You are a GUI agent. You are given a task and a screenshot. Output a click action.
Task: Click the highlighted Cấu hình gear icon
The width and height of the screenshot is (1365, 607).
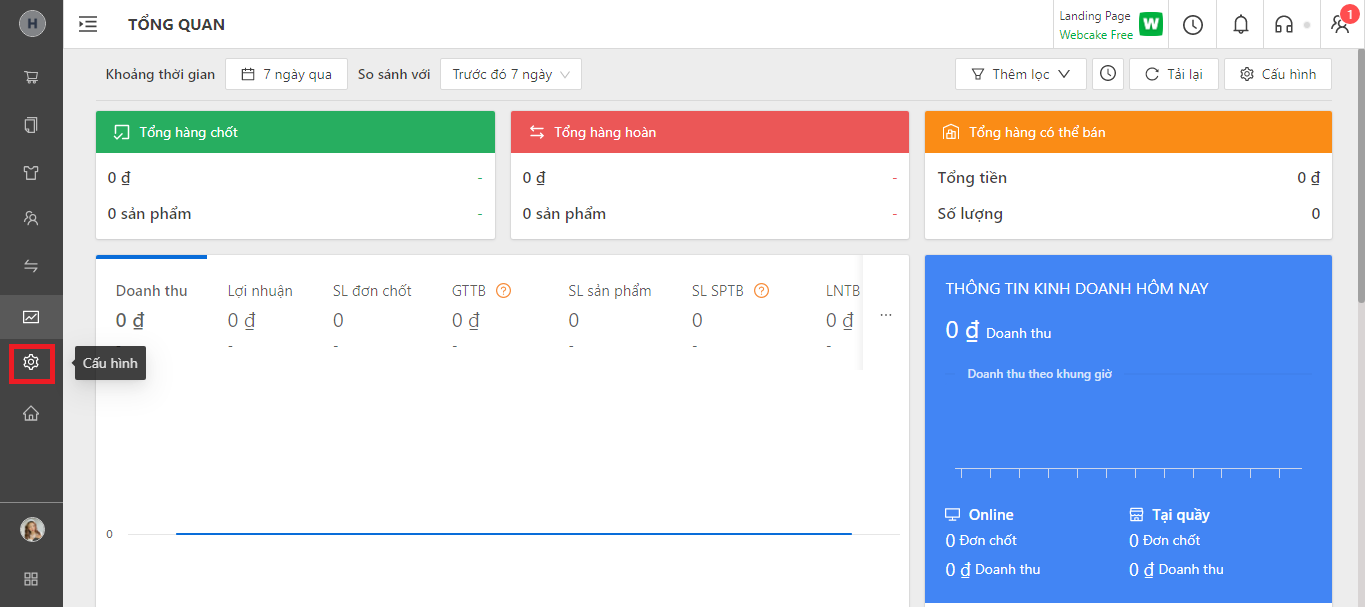pyautogui.click(x=31, y=363)
